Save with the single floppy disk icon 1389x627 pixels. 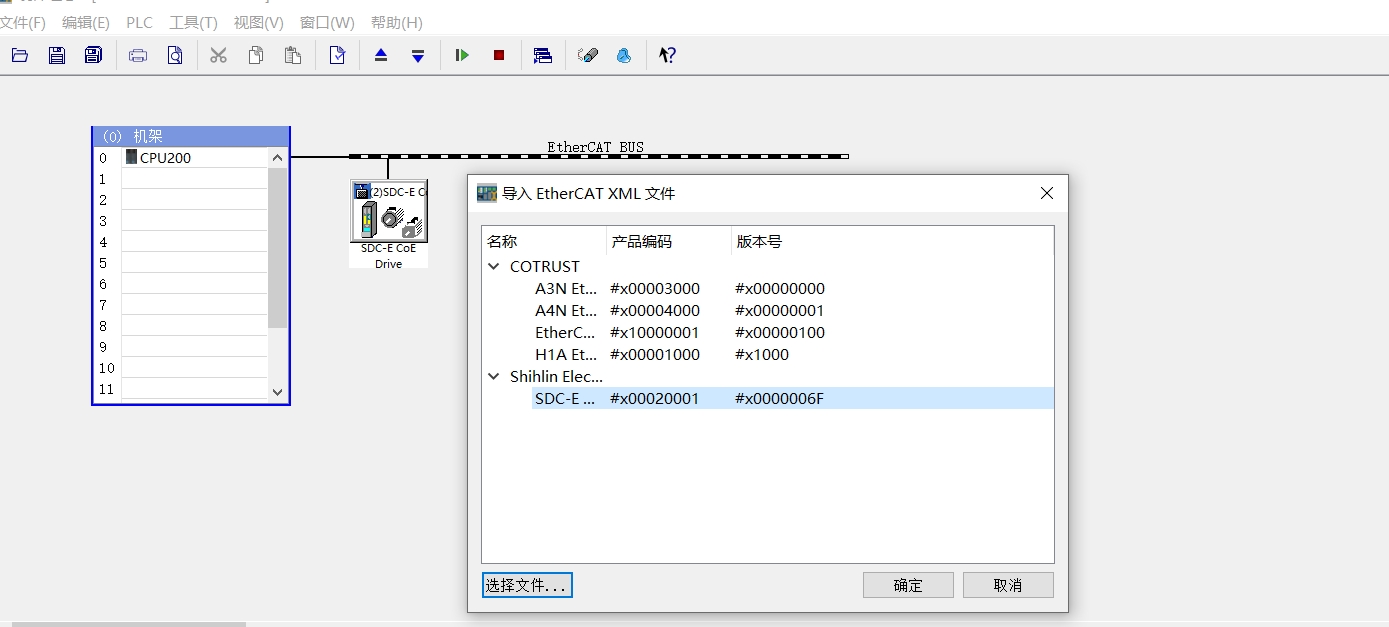pyautogui.click(x=57, y=55)
